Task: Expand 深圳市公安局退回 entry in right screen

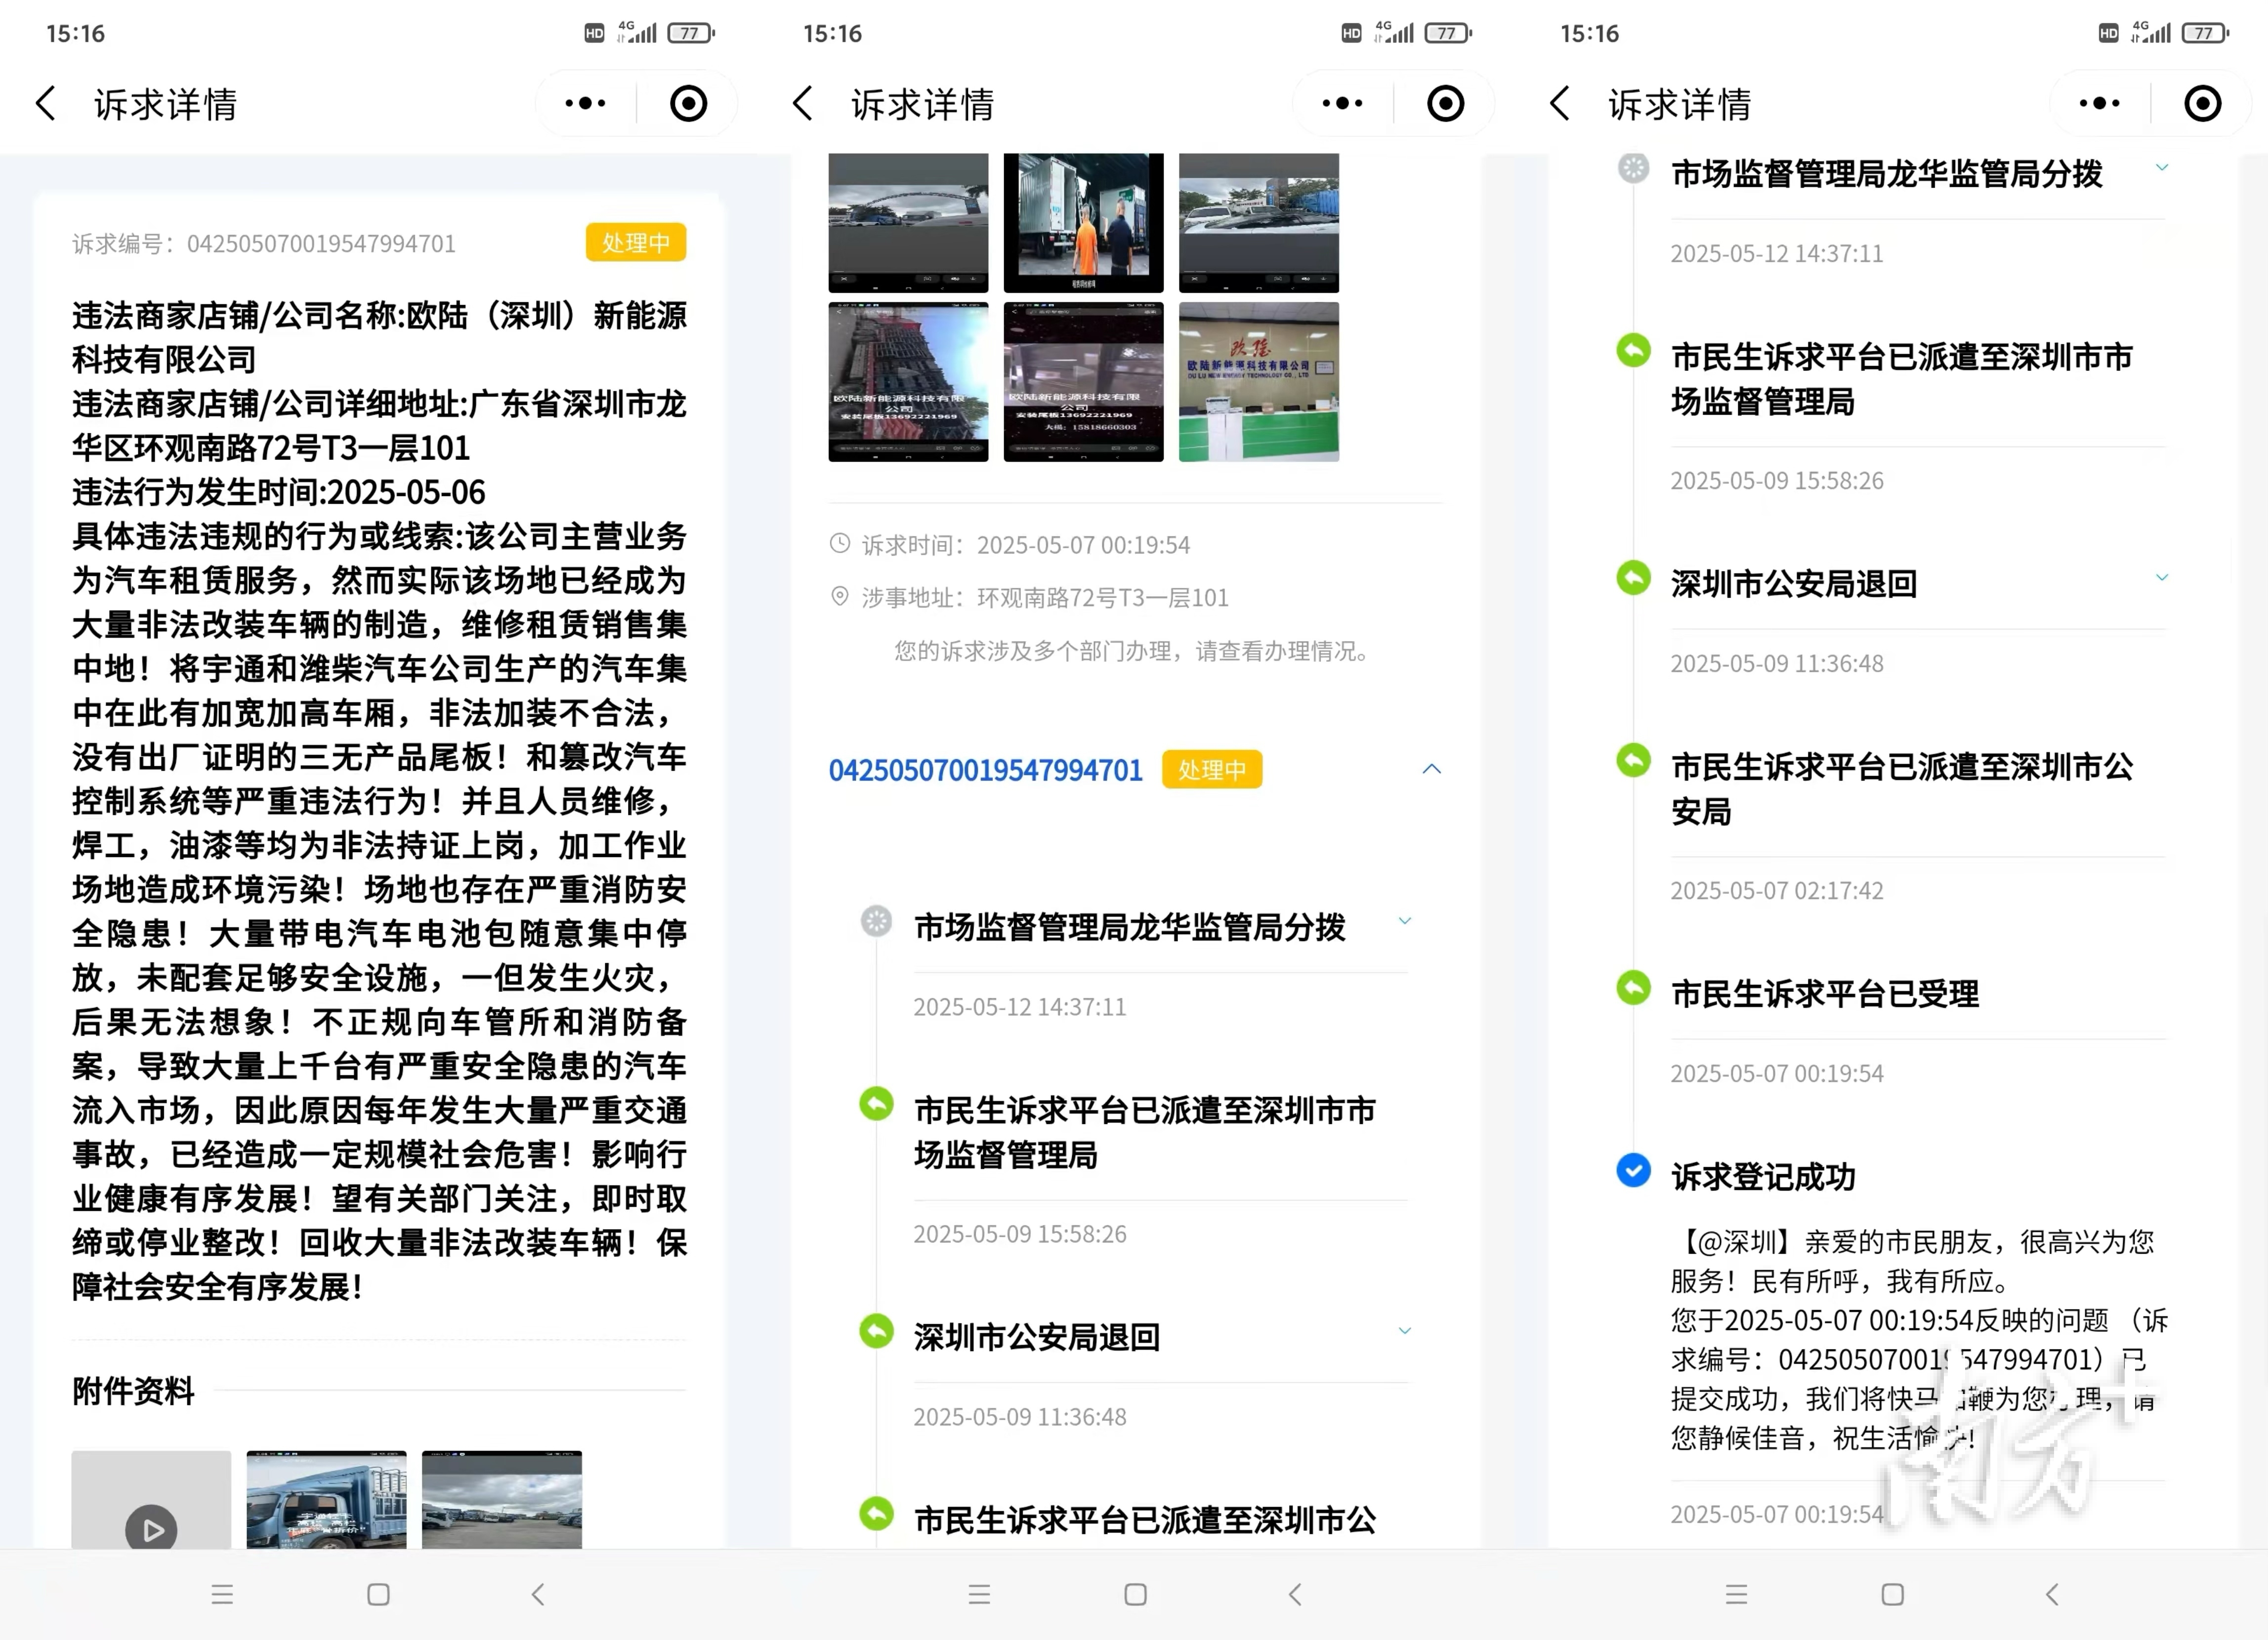Action: [x=2161, y=578]
